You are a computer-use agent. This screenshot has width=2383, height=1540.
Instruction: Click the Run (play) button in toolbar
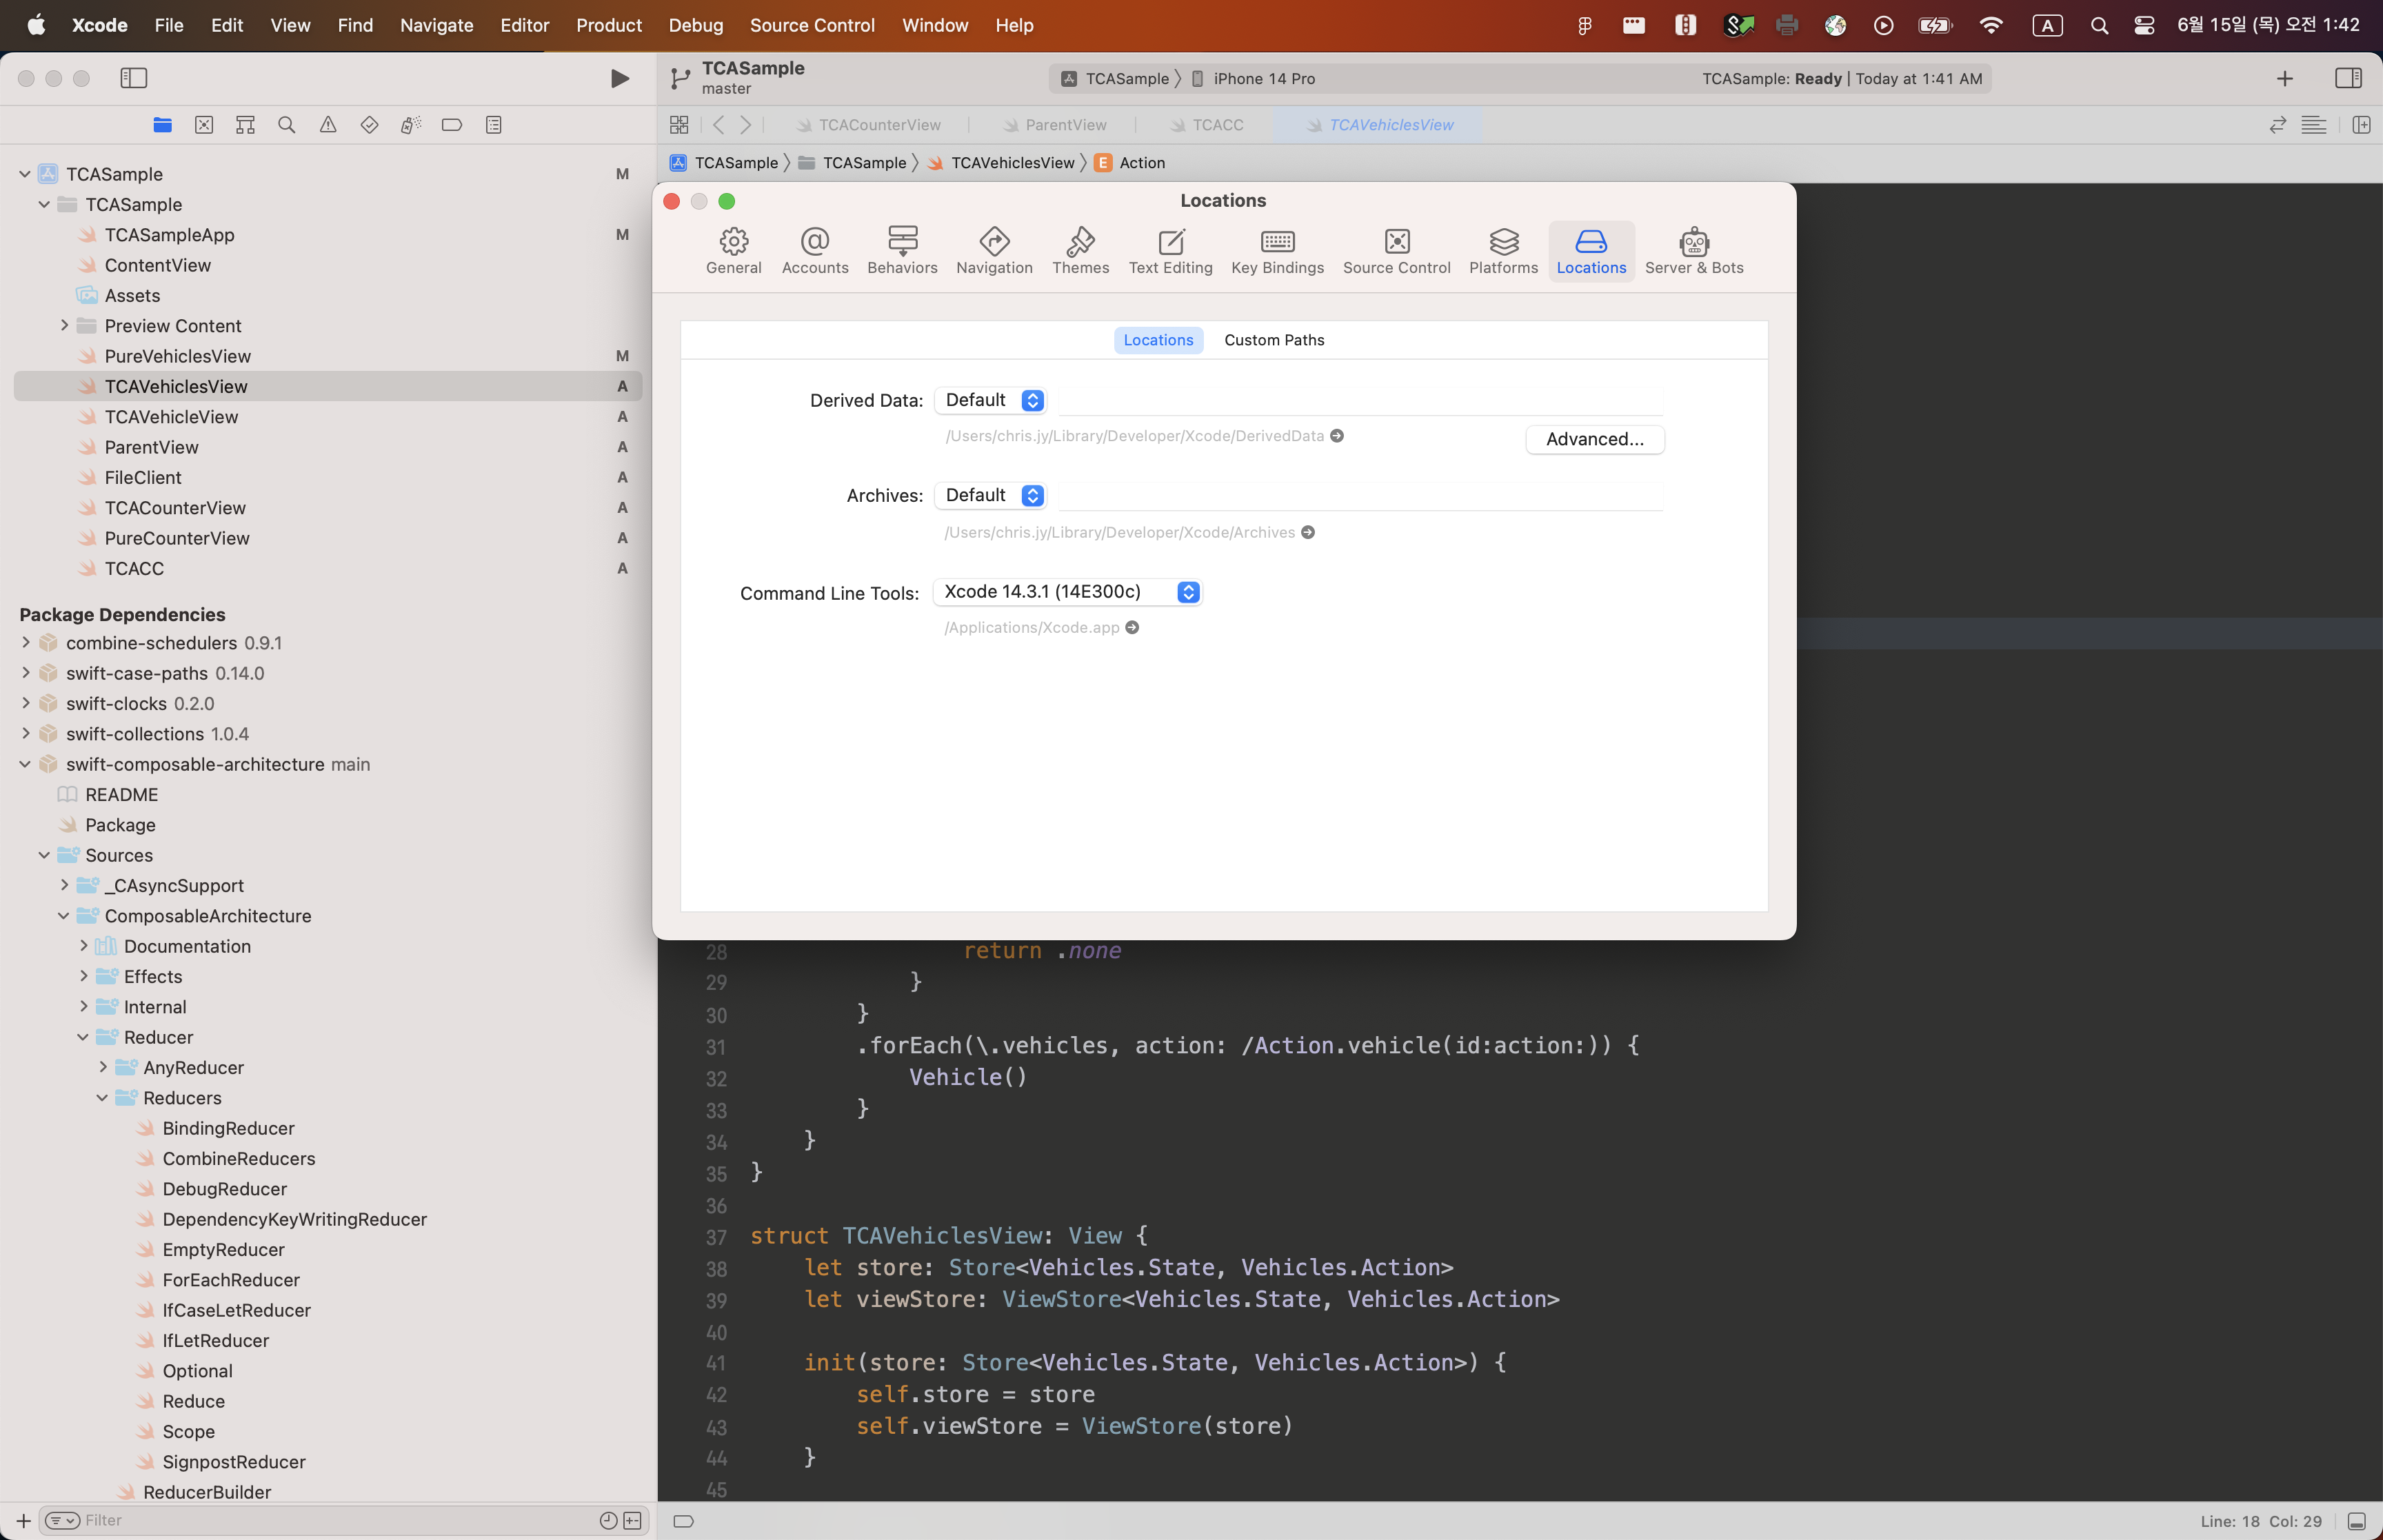(619, 78)
